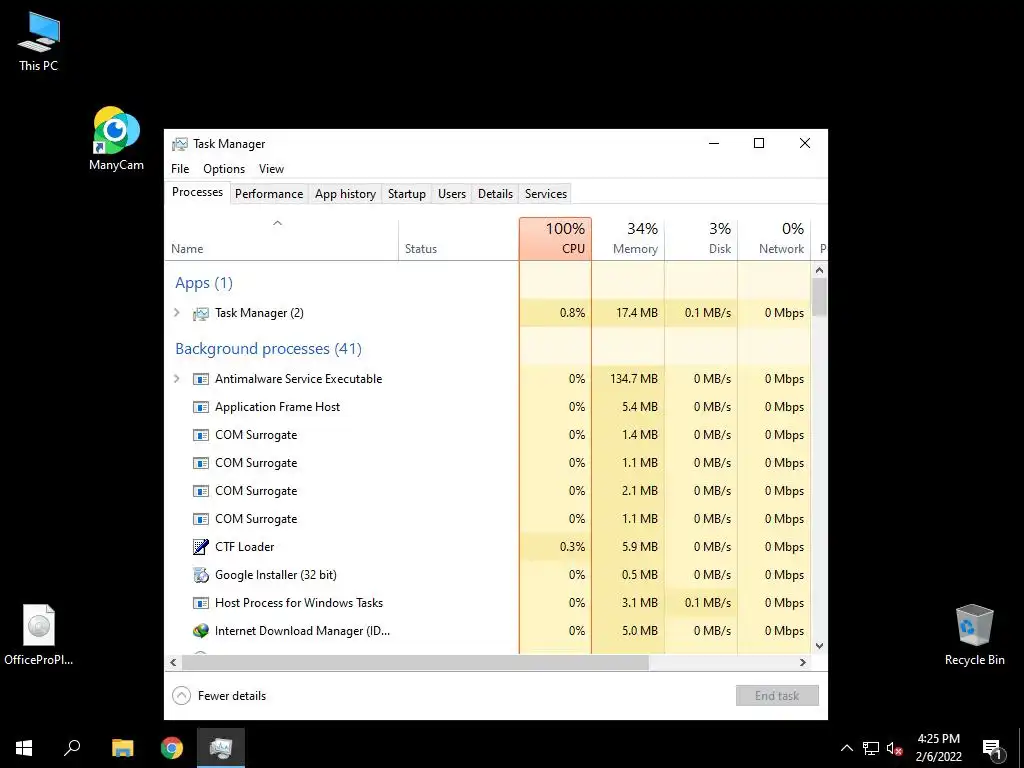The image size is (1024, 768).
Task: Select the Google Installer (32 bit) process name
Action: point(276,575)
